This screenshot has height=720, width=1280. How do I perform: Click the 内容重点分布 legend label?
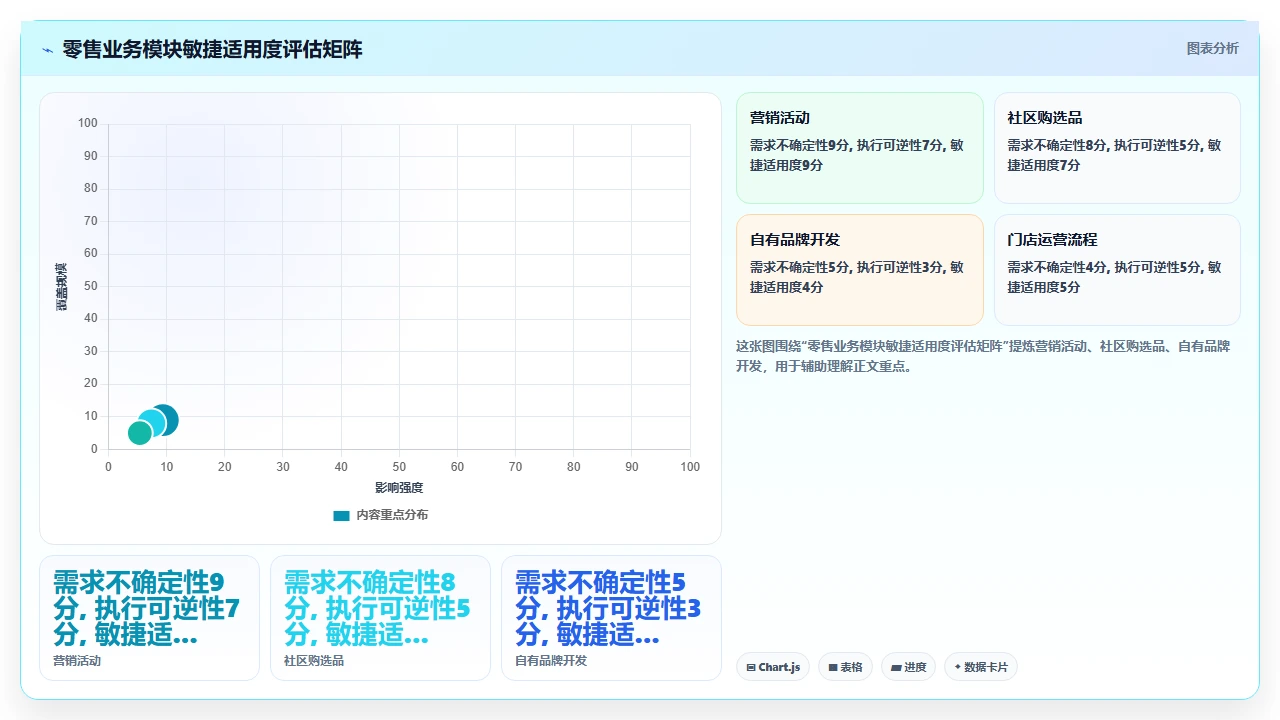point(392,515)
